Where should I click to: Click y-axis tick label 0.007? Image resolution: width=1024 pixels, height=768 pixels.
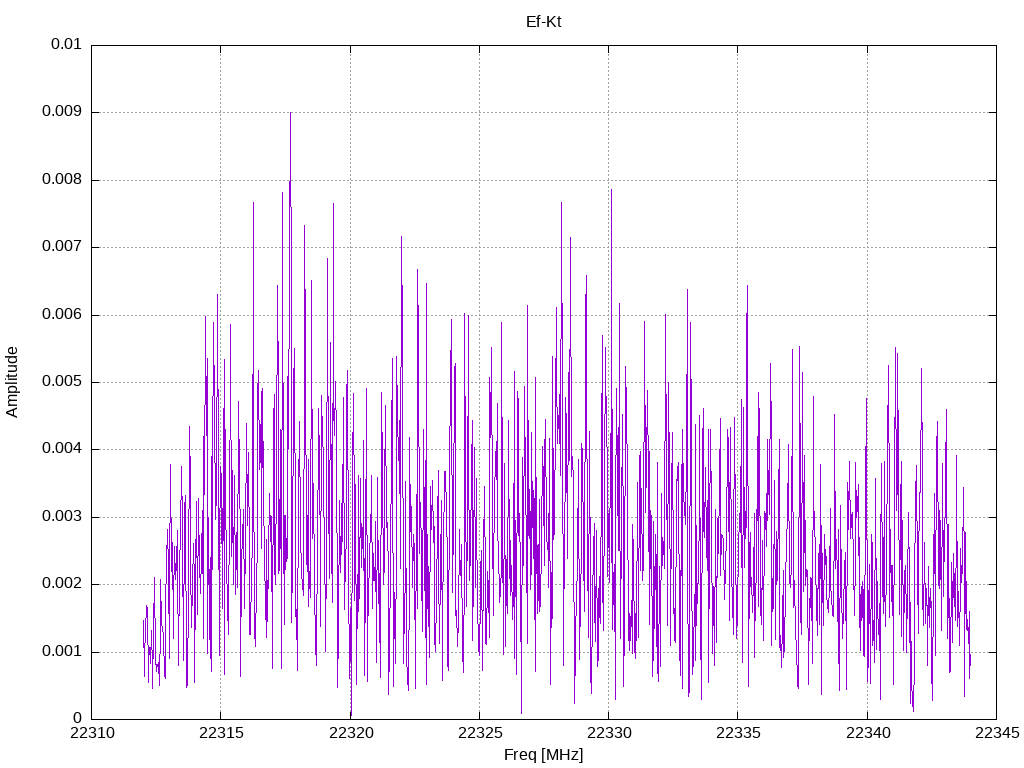pos(62,247)
